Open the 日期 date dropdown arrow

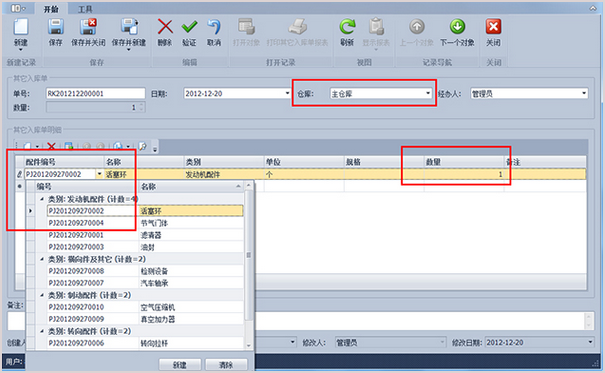(287, 93)
